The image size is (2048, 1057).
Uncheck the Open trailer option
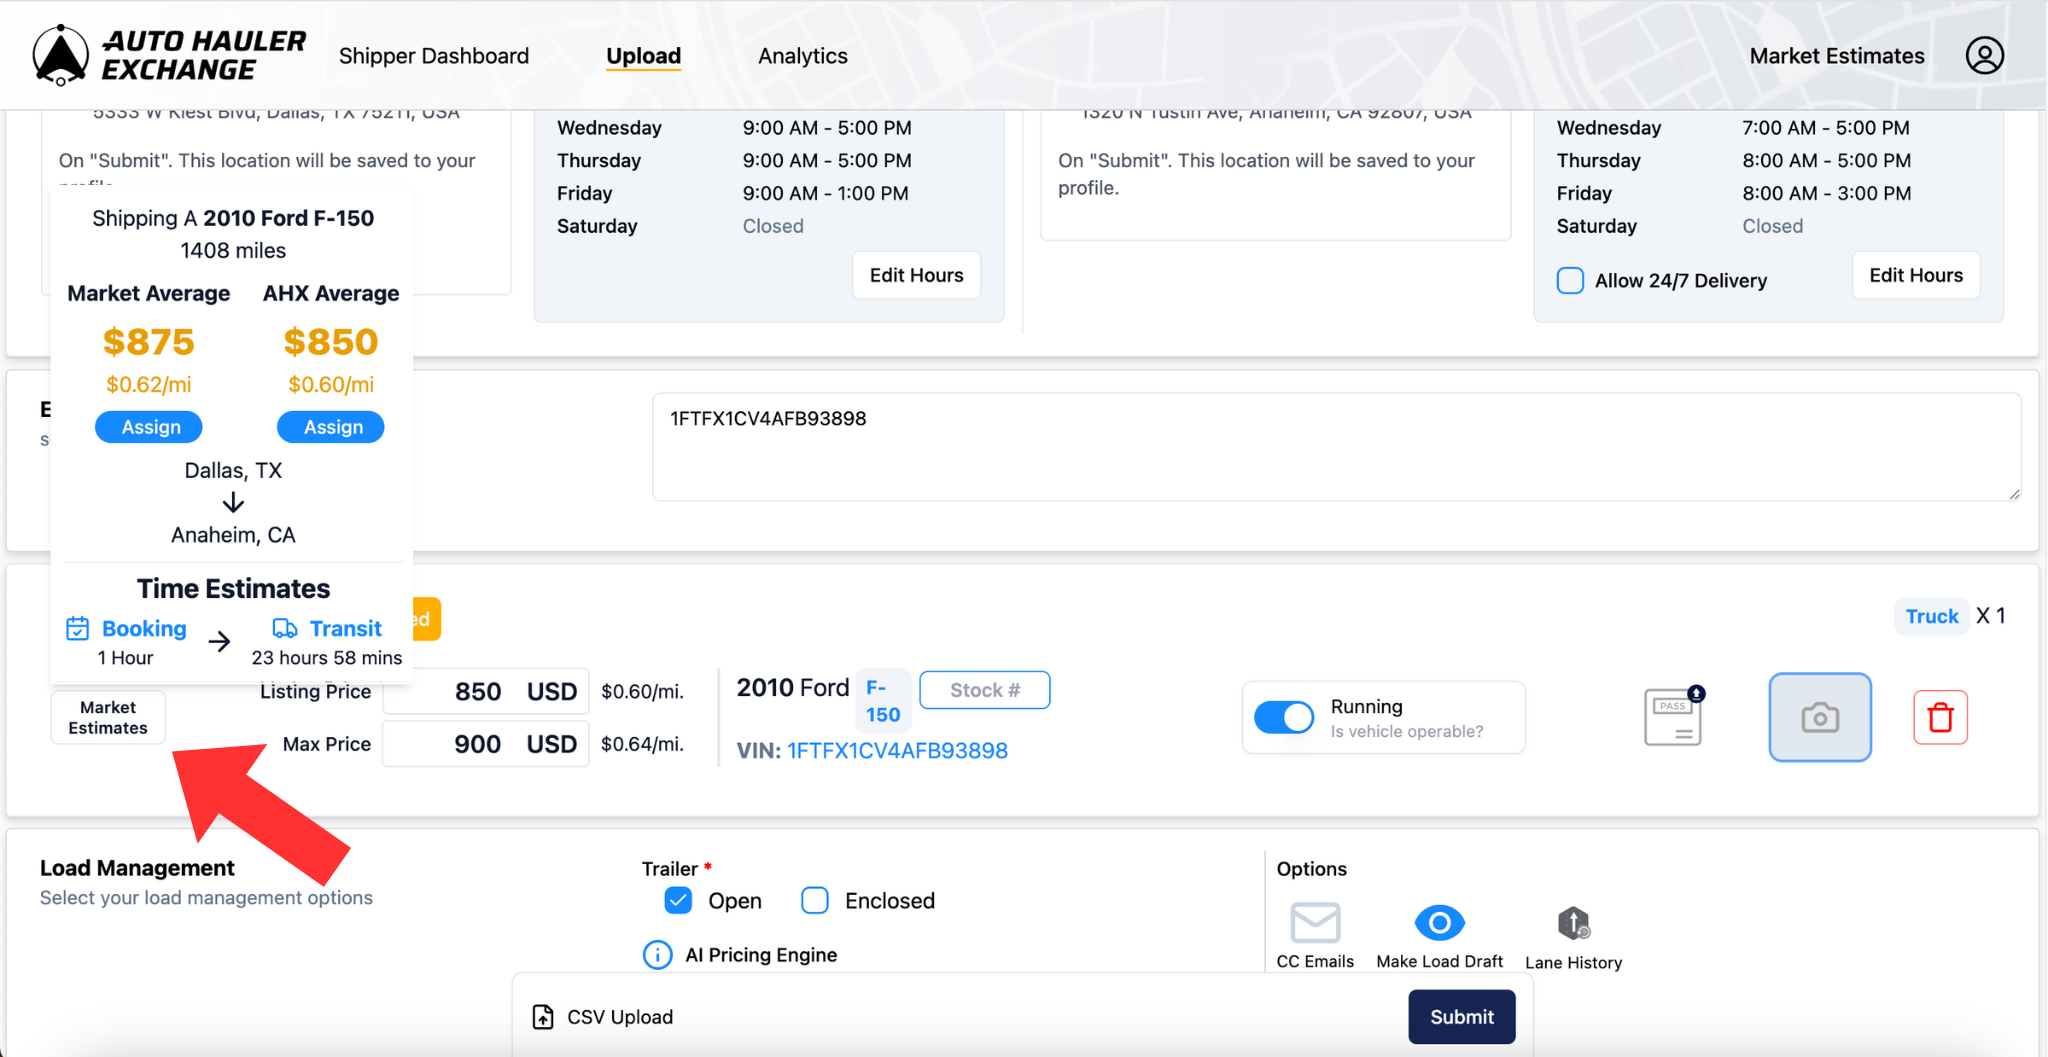pyautogui.click(x=678, y=900)
